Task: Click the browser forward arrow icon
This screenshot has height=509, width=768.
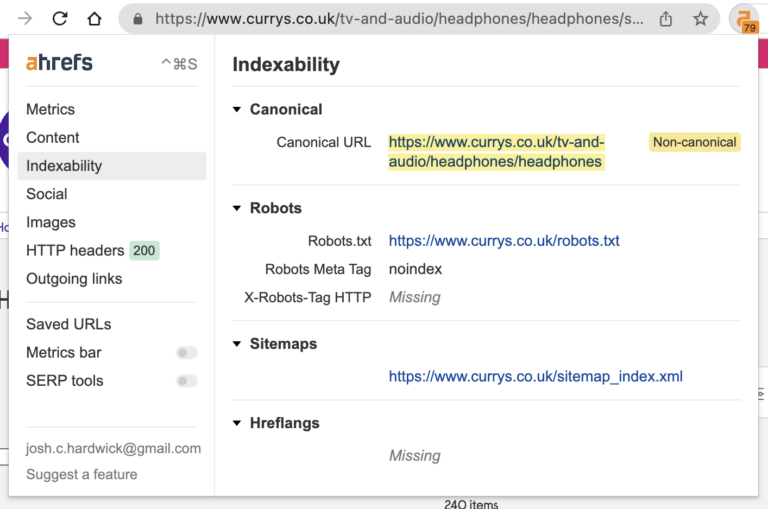Action: (x=25, y=19)
